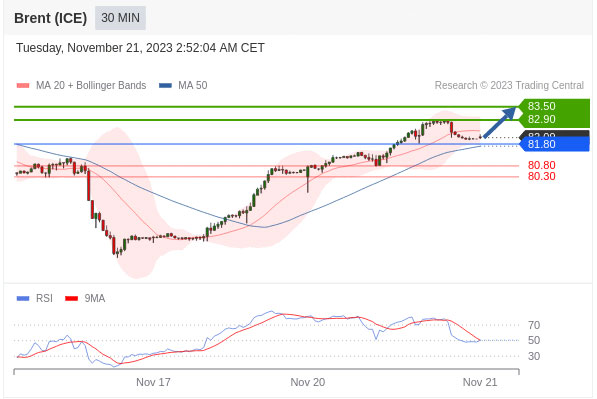Open the Research © 2023 Trading Central credit
The image size is (597, 399).
pos(509,85)
